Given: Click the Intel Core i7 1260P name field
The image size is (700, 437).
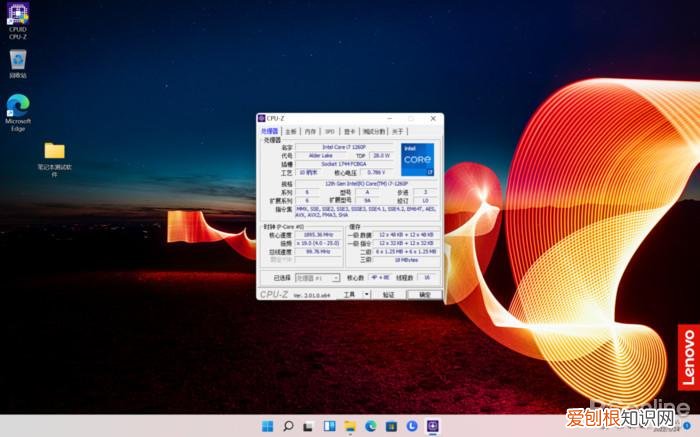Looking at the screenshot, I should tap(344, 147).
